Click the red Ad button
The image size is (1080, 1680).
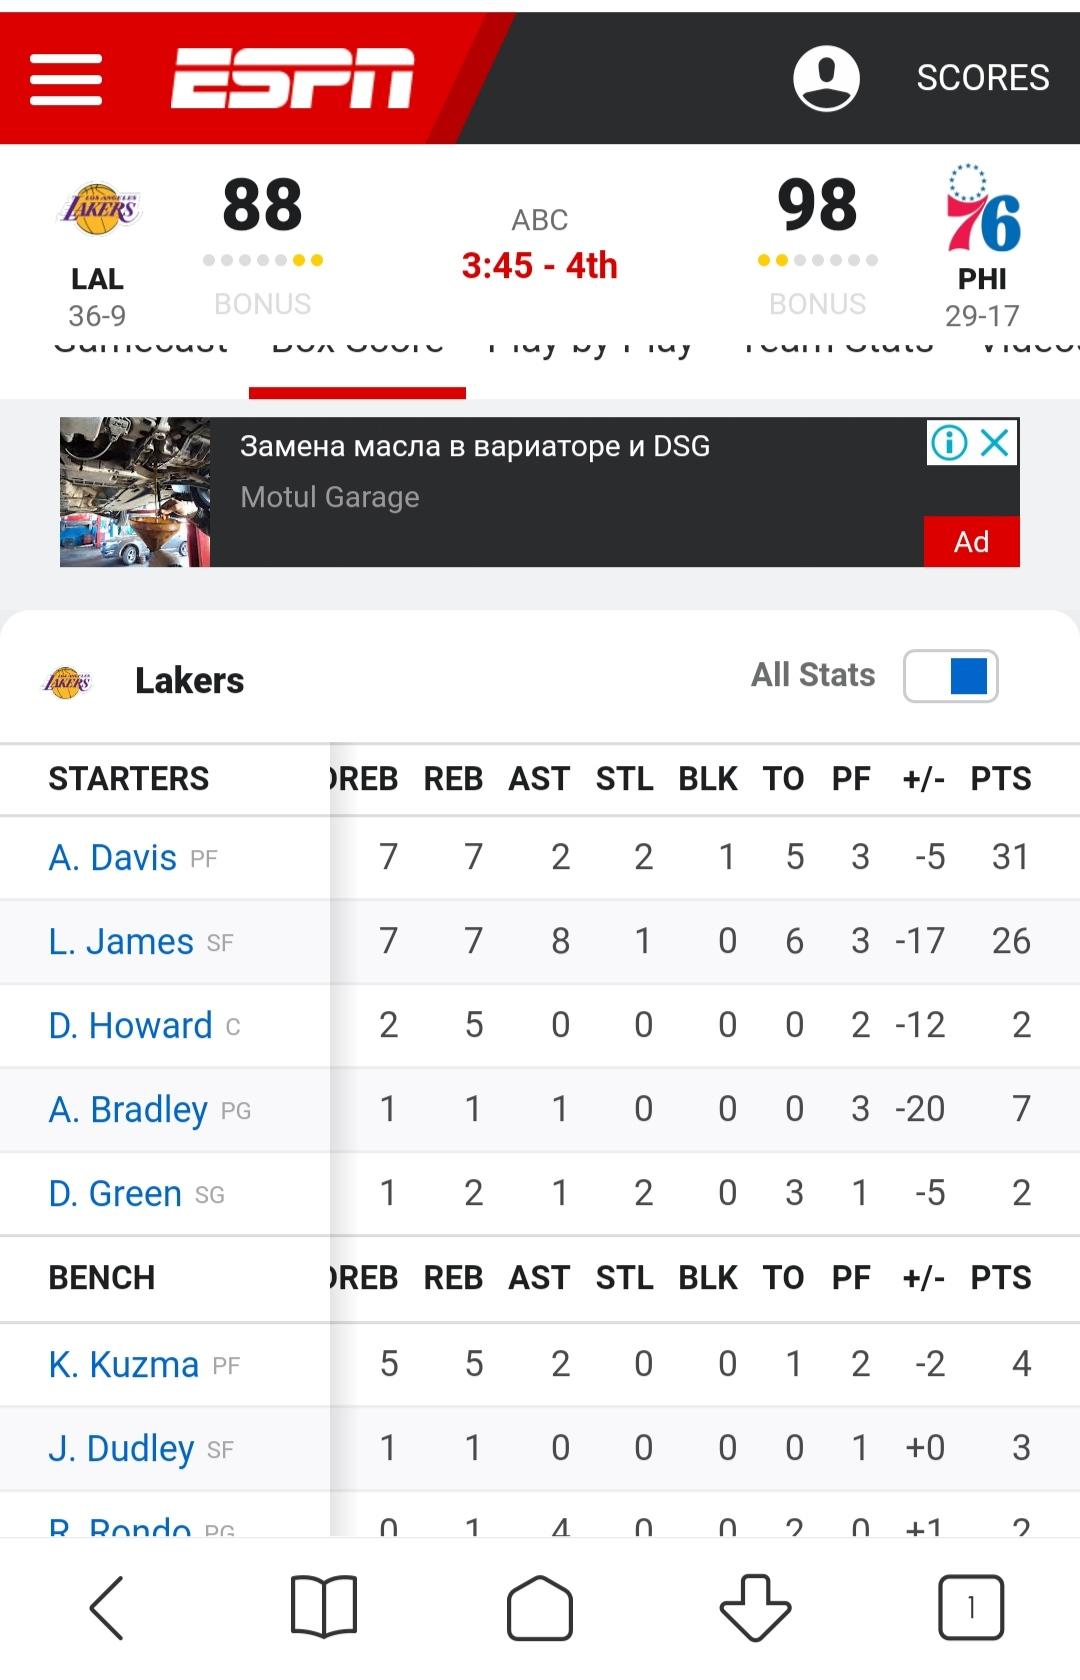[x=971, y=541]
